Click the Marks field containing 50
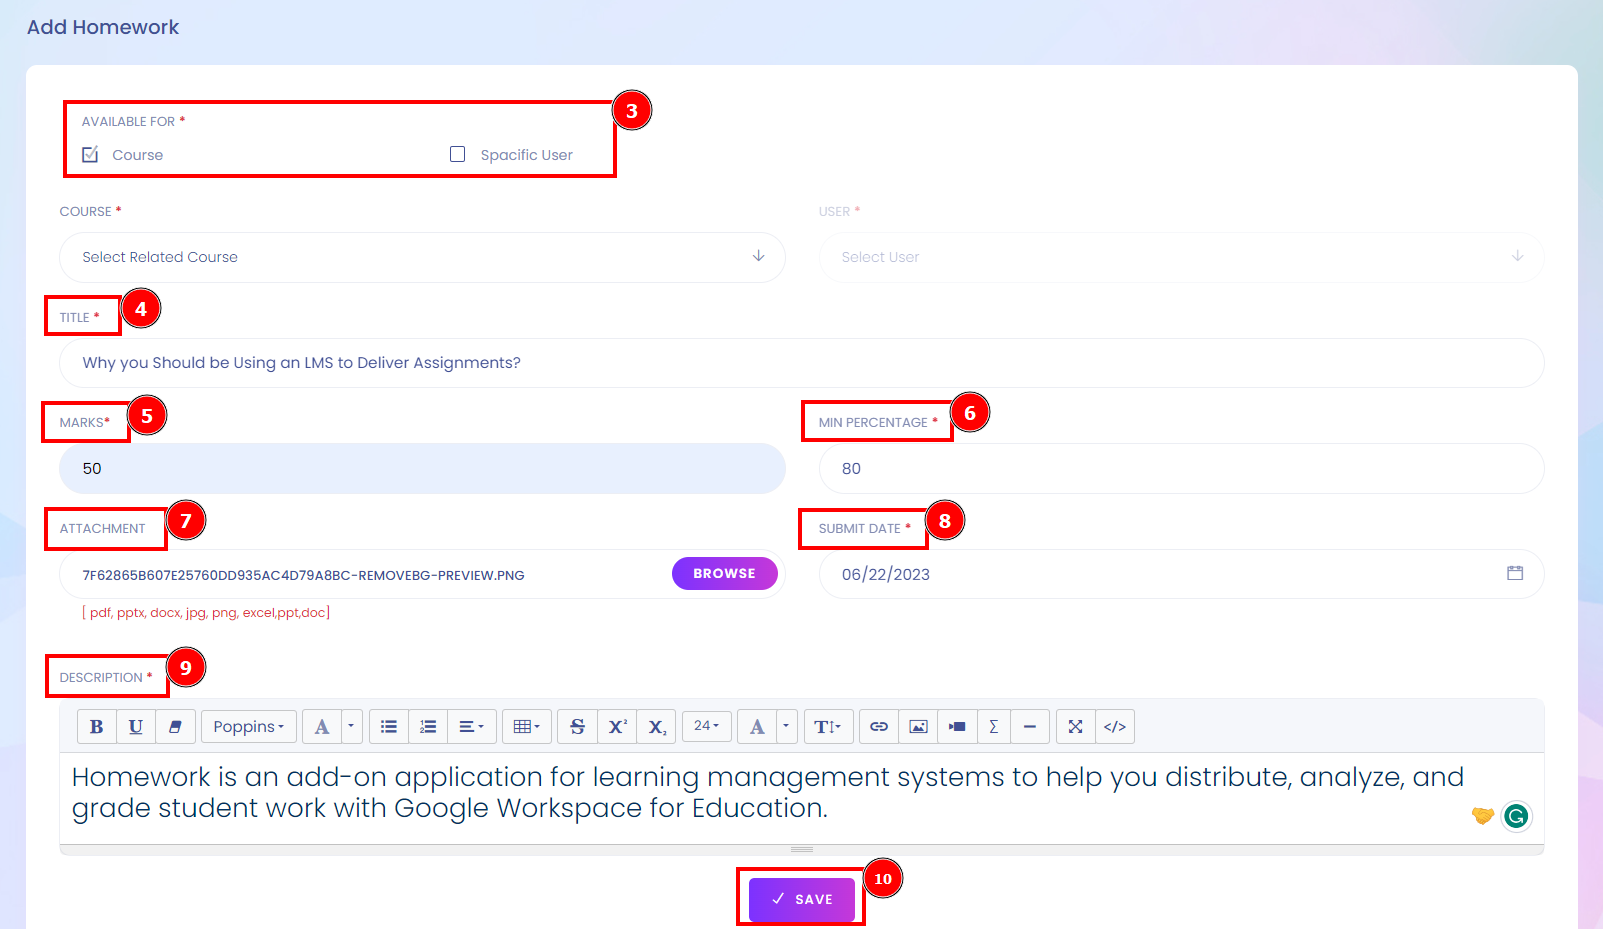The height and width of the screenshot is (929, 1603). 422,468
